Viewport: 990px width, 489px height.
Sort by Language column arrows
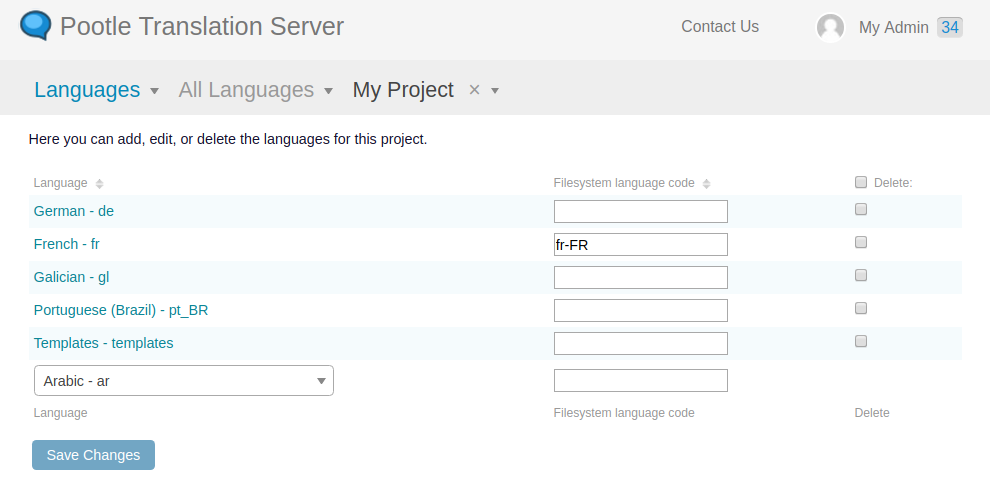(99, 183)
